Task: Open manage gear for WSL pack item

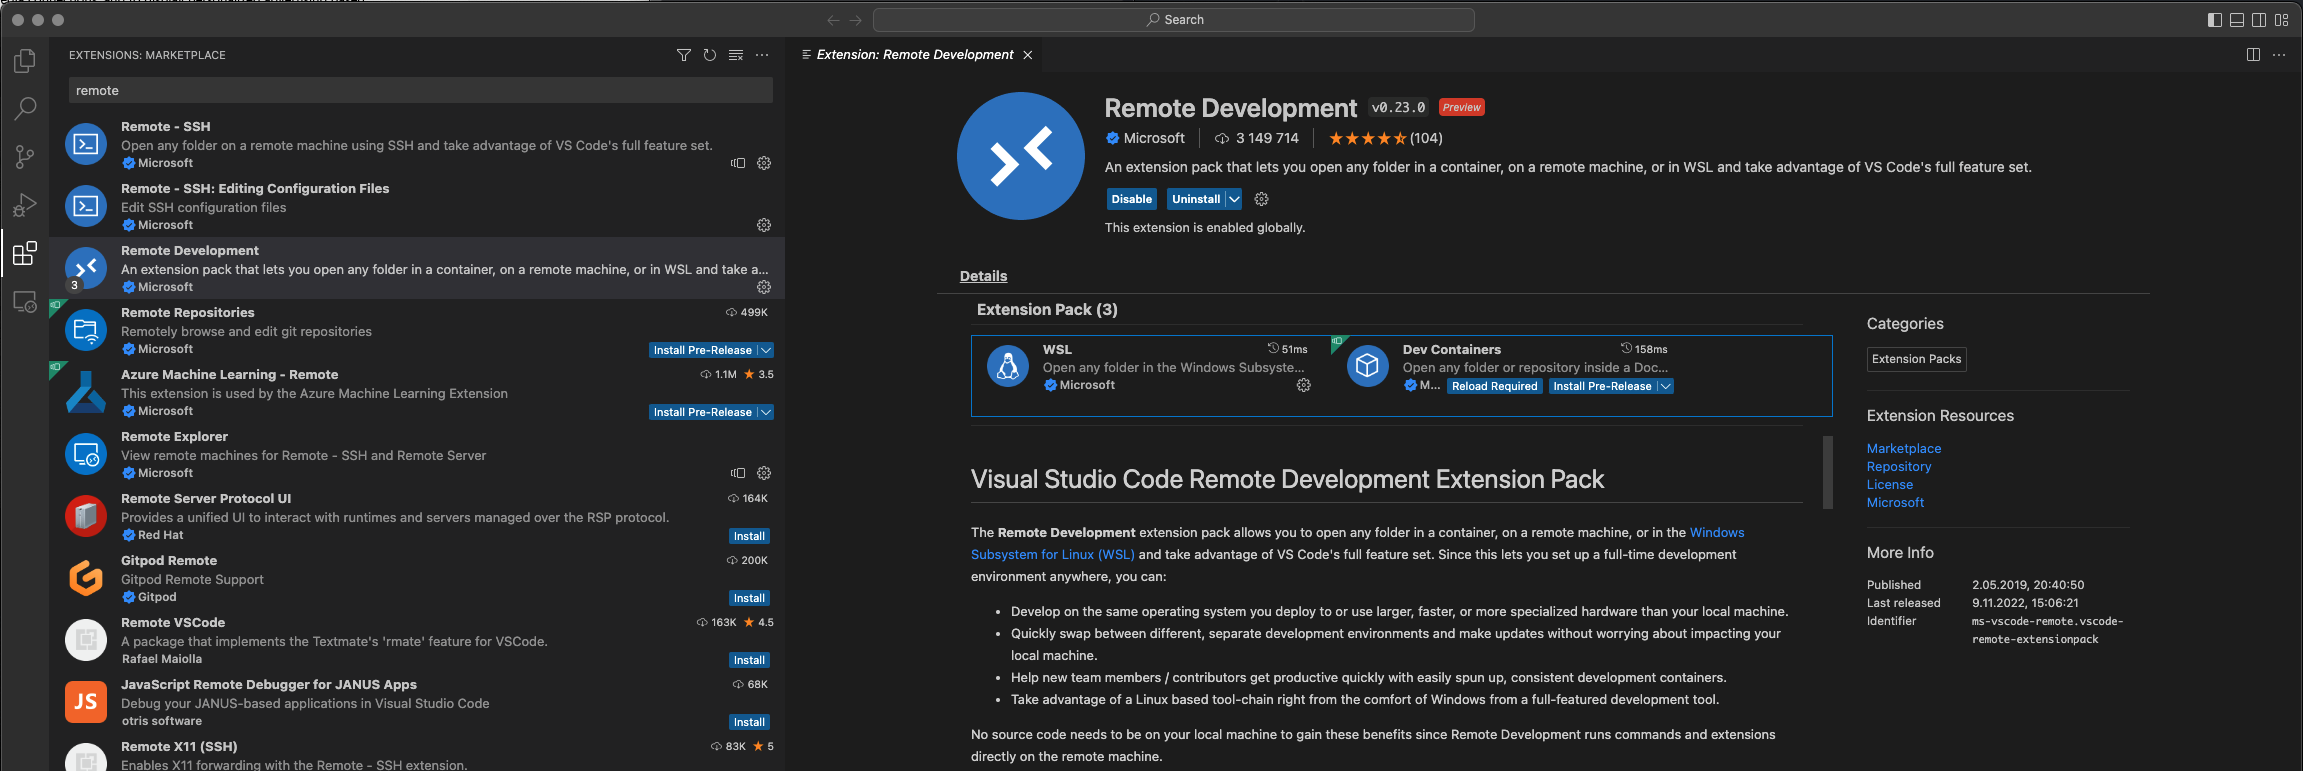Action: [1304, 385]
